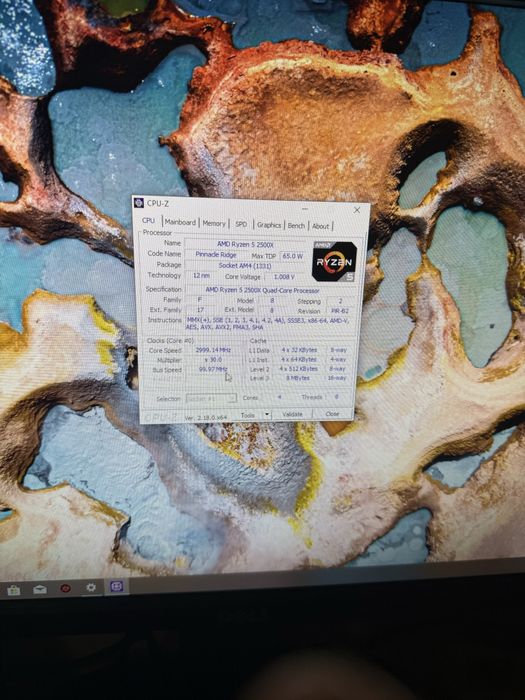Switch to the Mainboard tab
The height and width of the screenshot is (700, 525).
pos(180,222)
